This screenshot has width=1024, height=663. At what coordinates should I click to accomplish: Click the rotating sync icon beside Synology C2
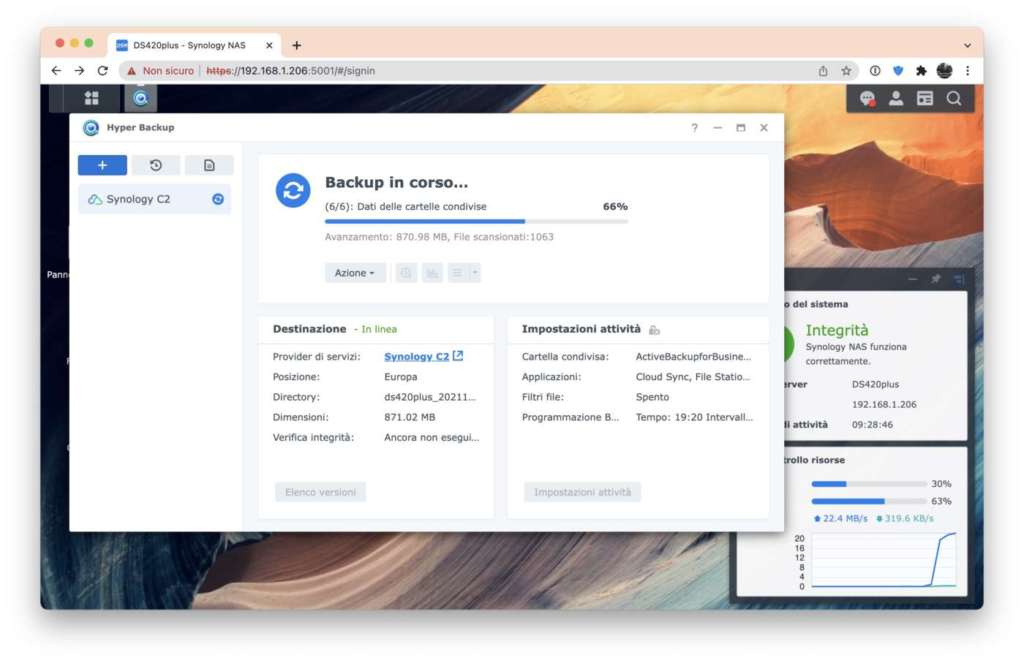coord(218,198)
